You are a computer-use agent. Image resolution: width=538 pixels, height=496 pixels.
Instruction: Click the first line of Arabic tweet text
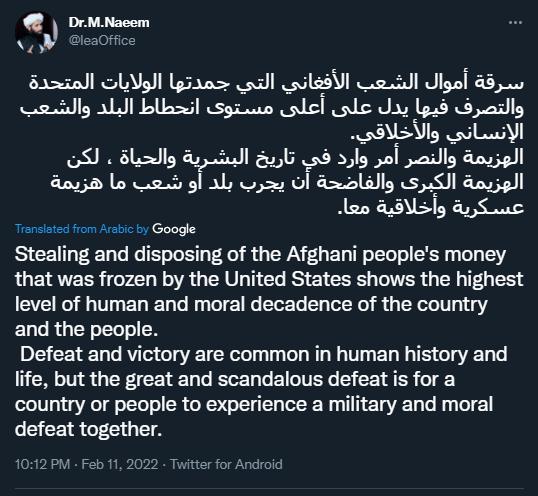pyautogui.click(x=276, y=83)
